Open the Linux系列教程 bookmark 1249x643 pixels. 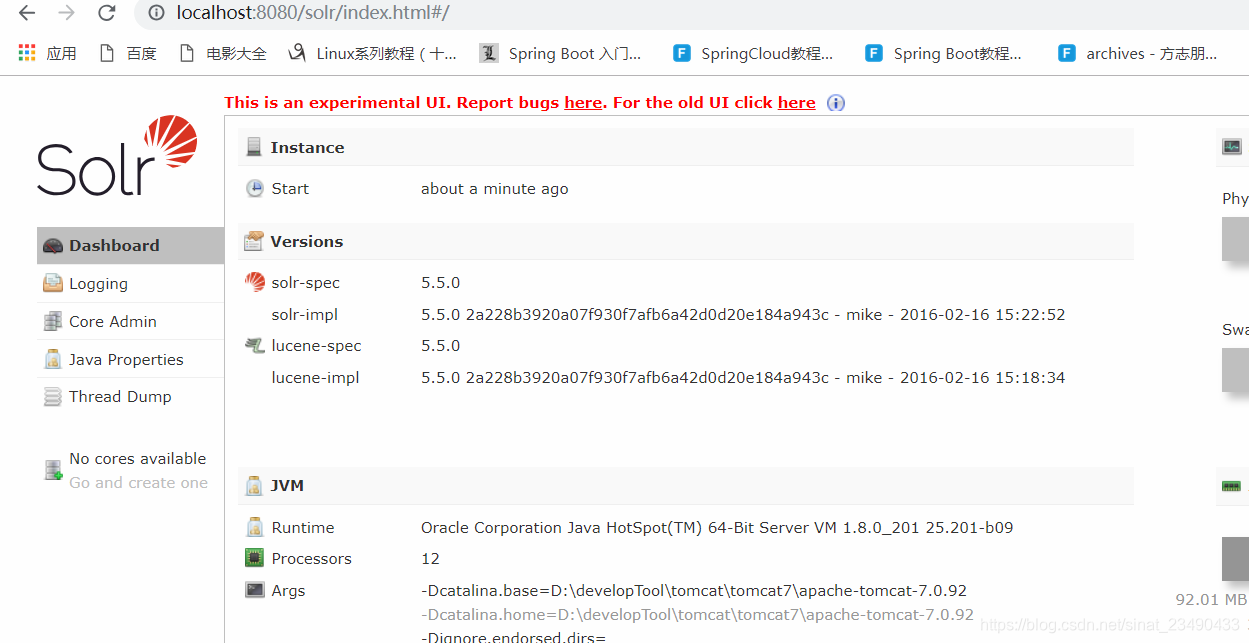(x=372, y=53)
